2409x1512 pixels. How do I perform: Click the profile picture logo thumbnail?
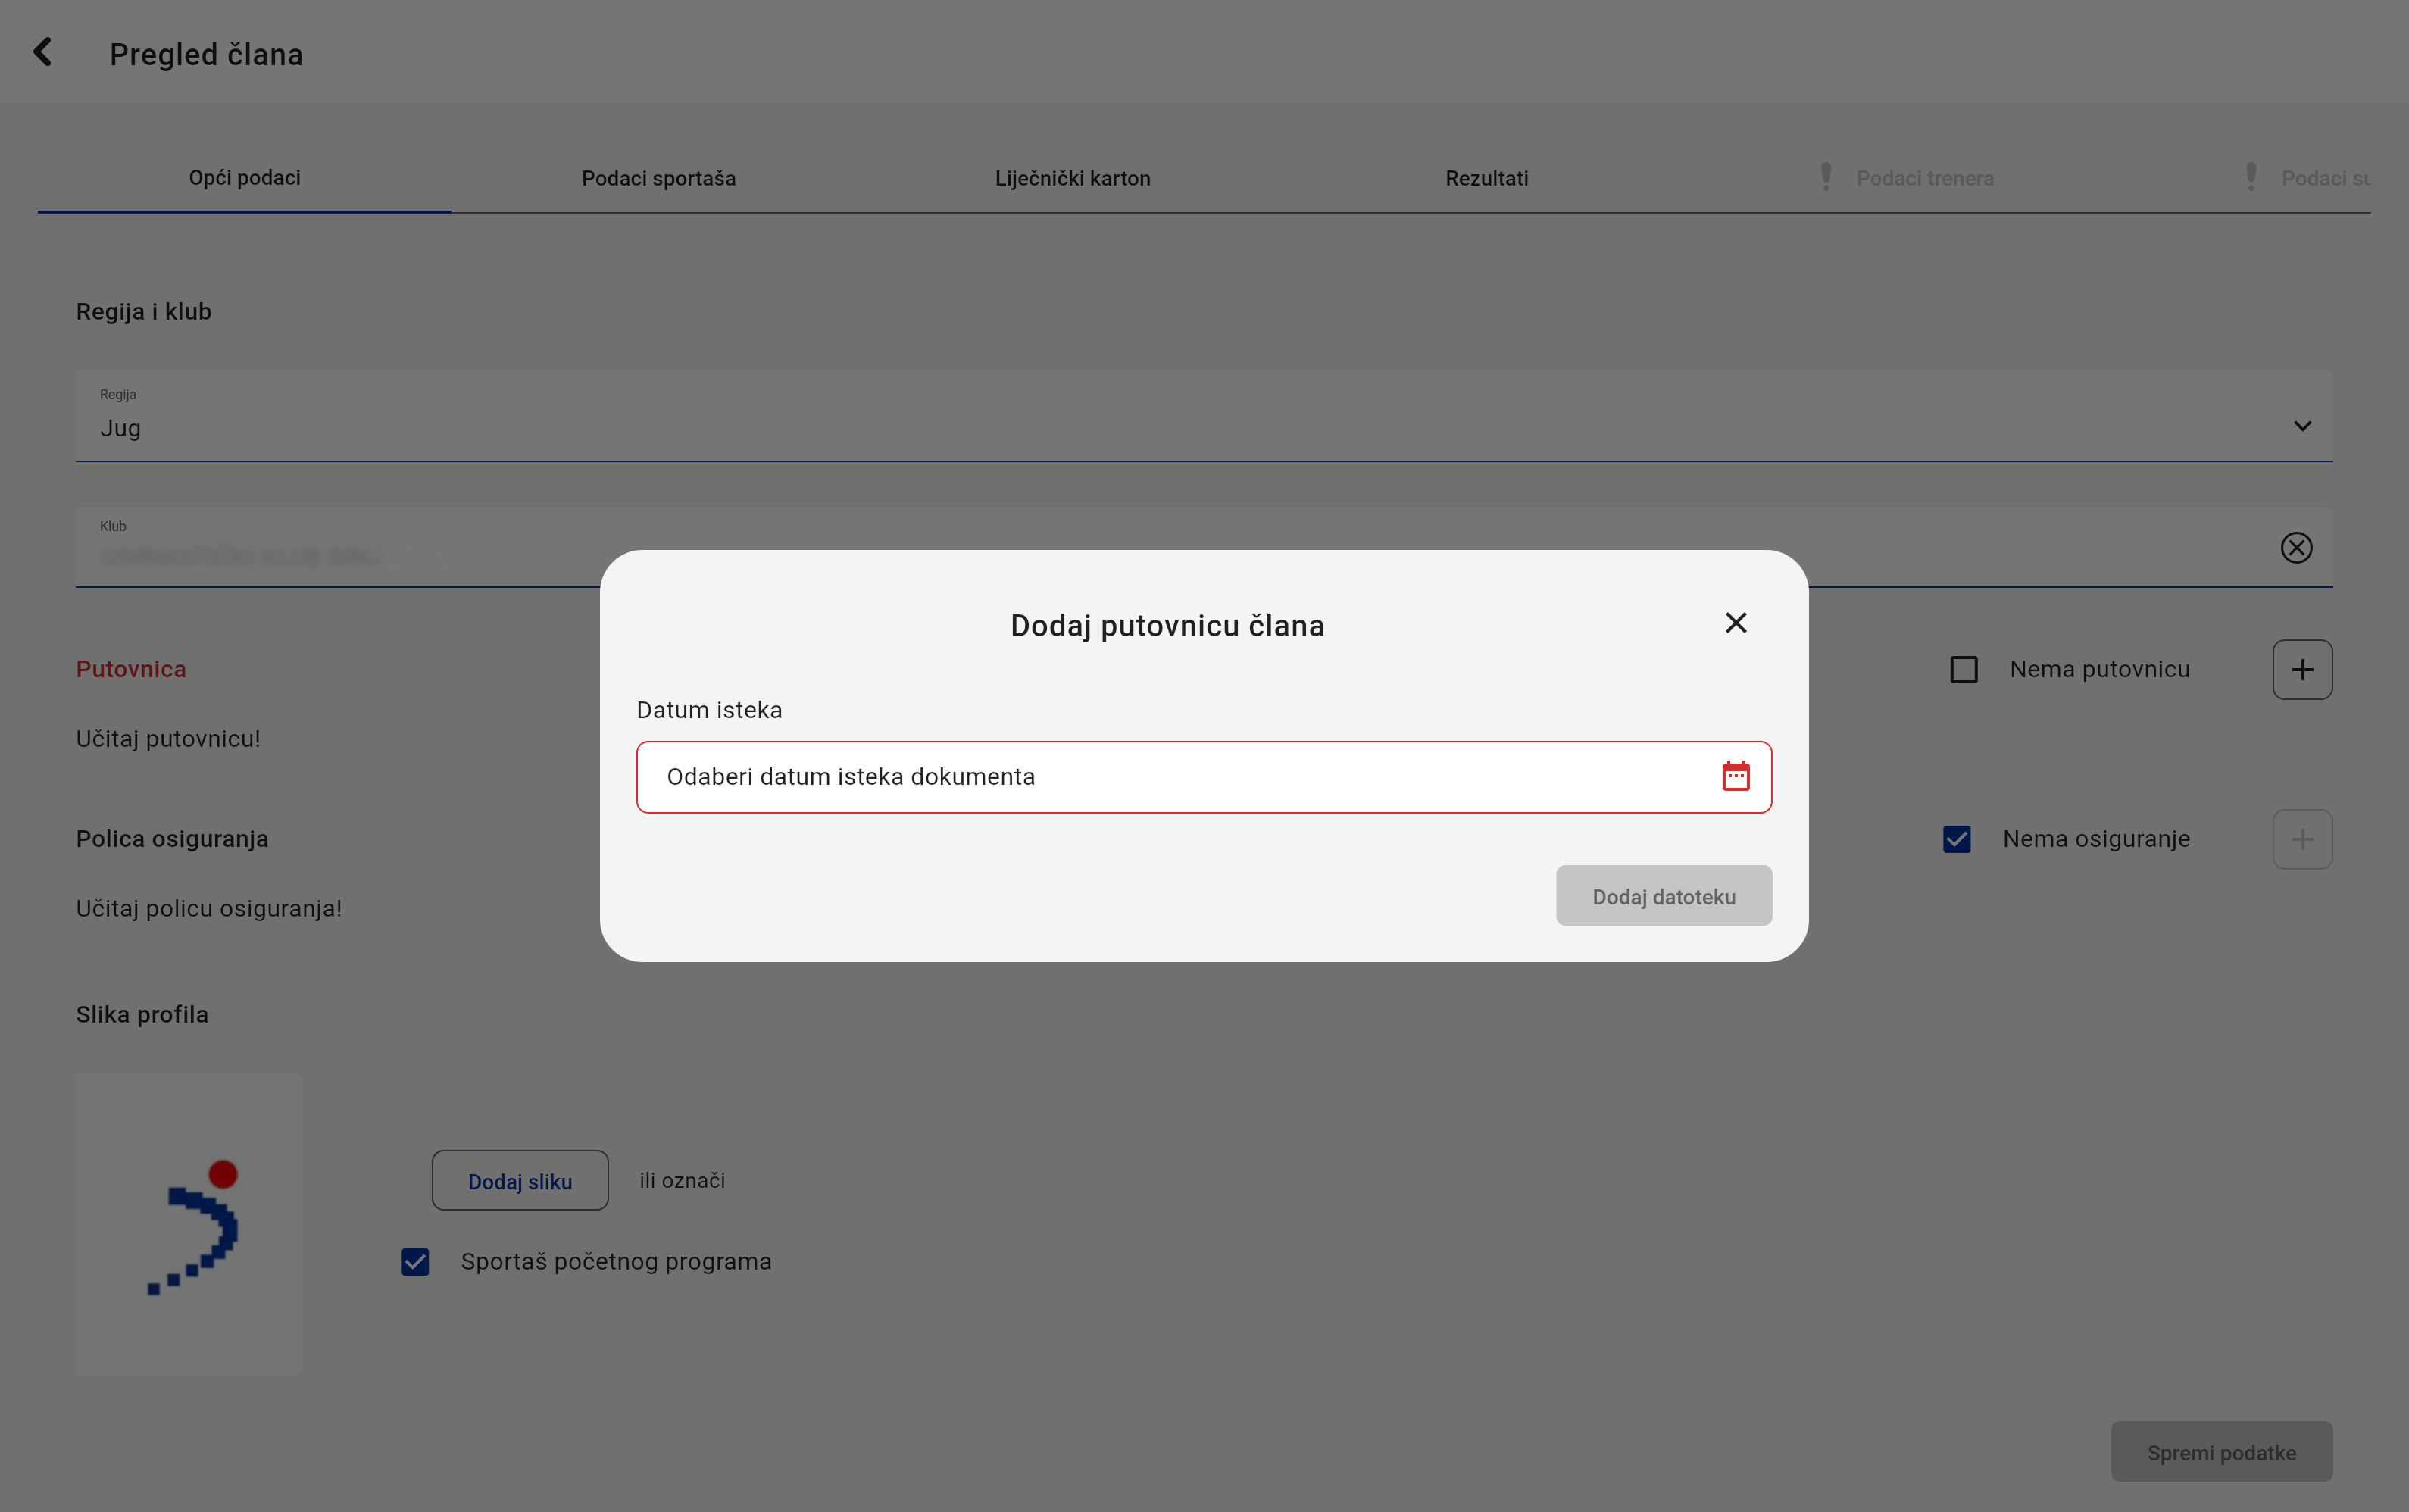[x=189, y=1224]
